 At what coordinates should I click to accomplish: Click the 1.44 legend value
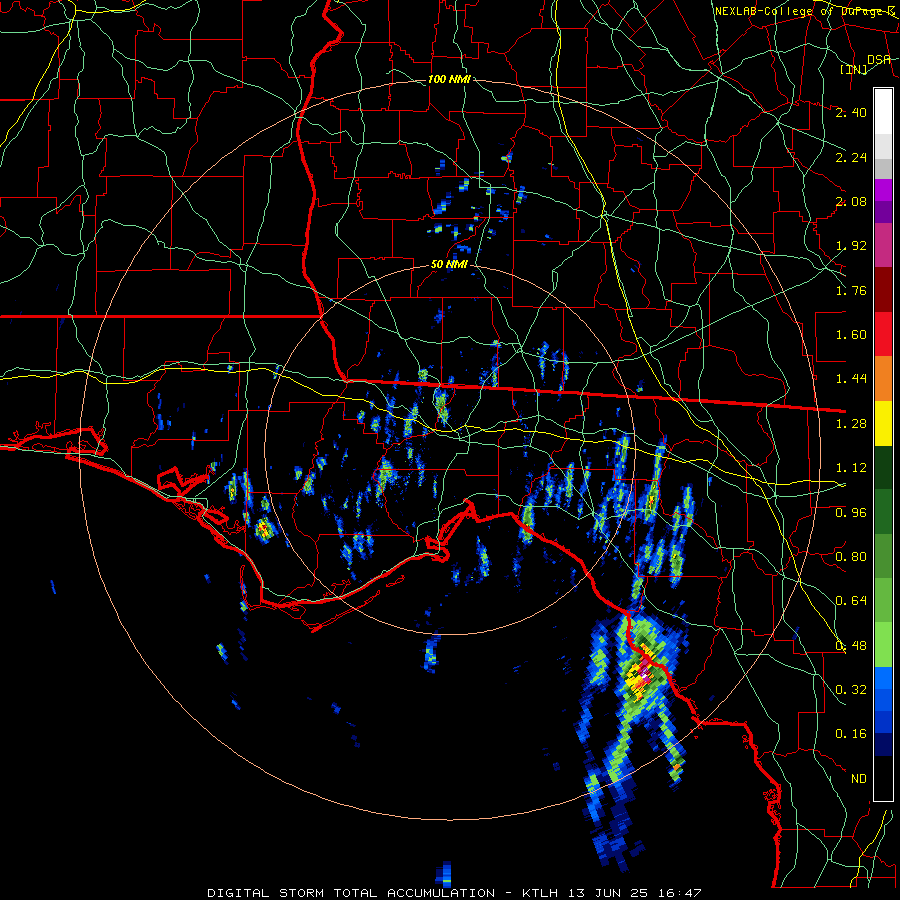tap(851, 379)
